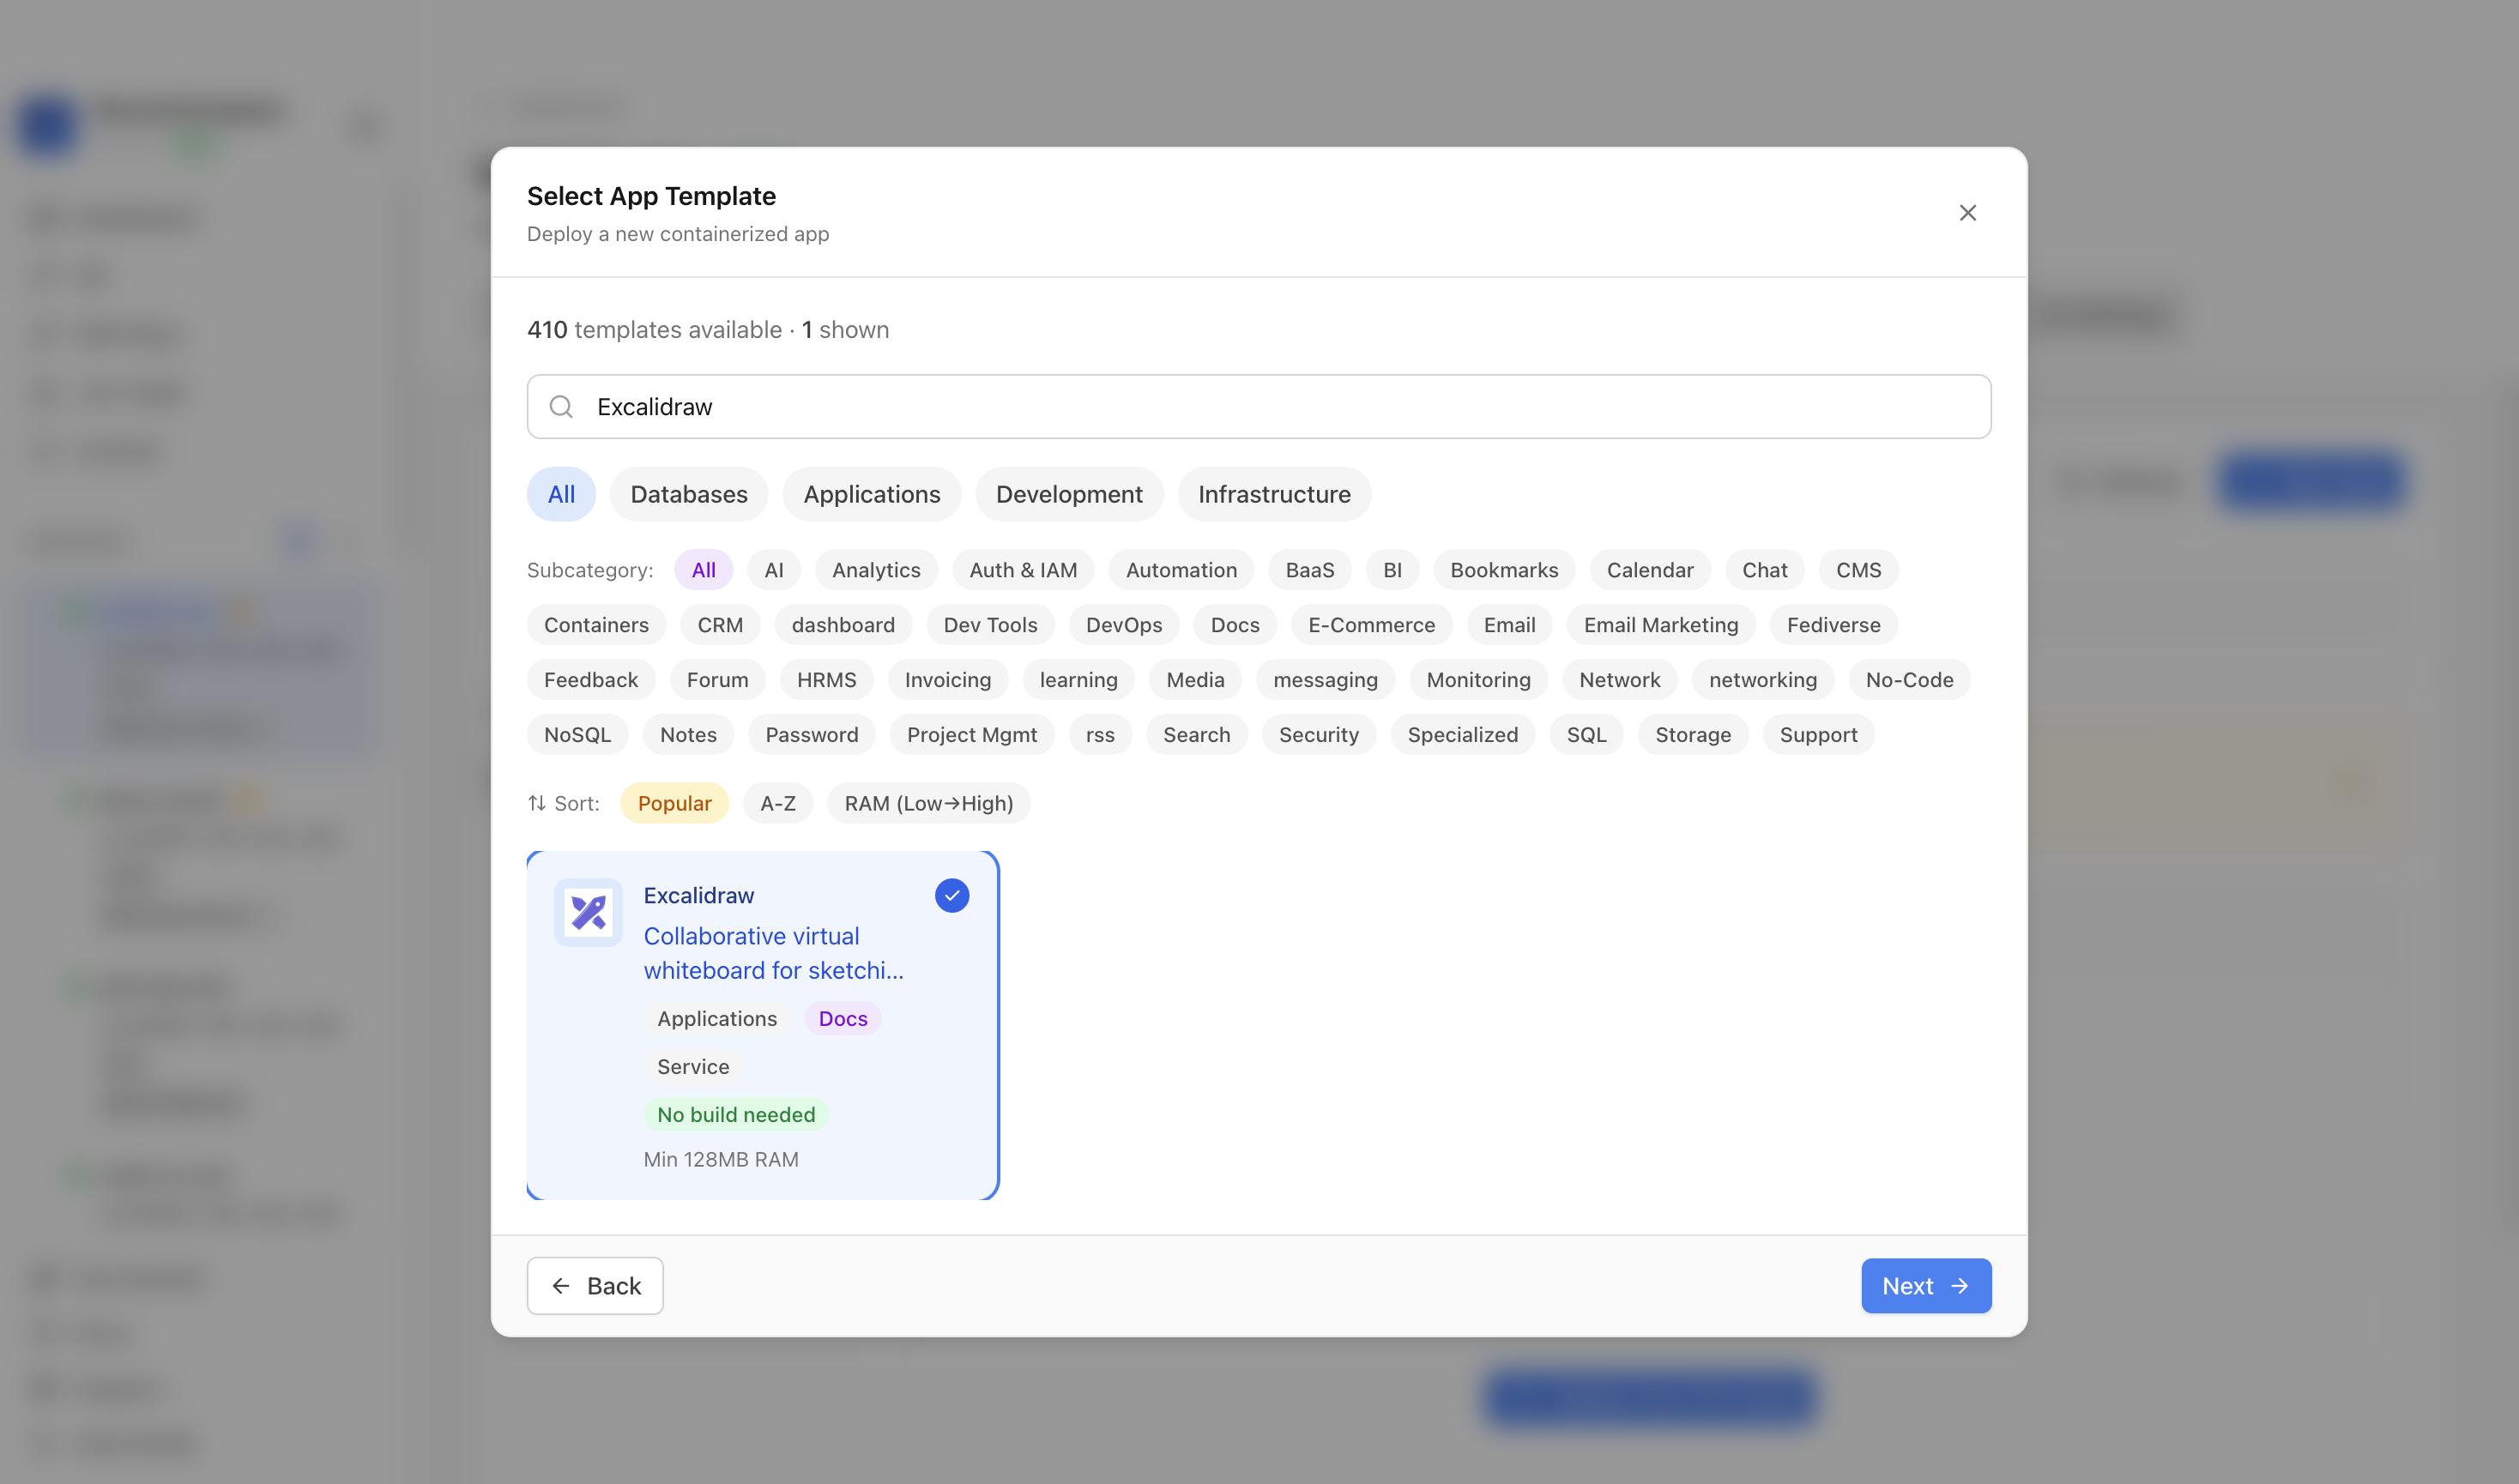Screen dimensions: 2519x1484
Task: Filter by Feedback subcategory
Action: pos(591,680)
